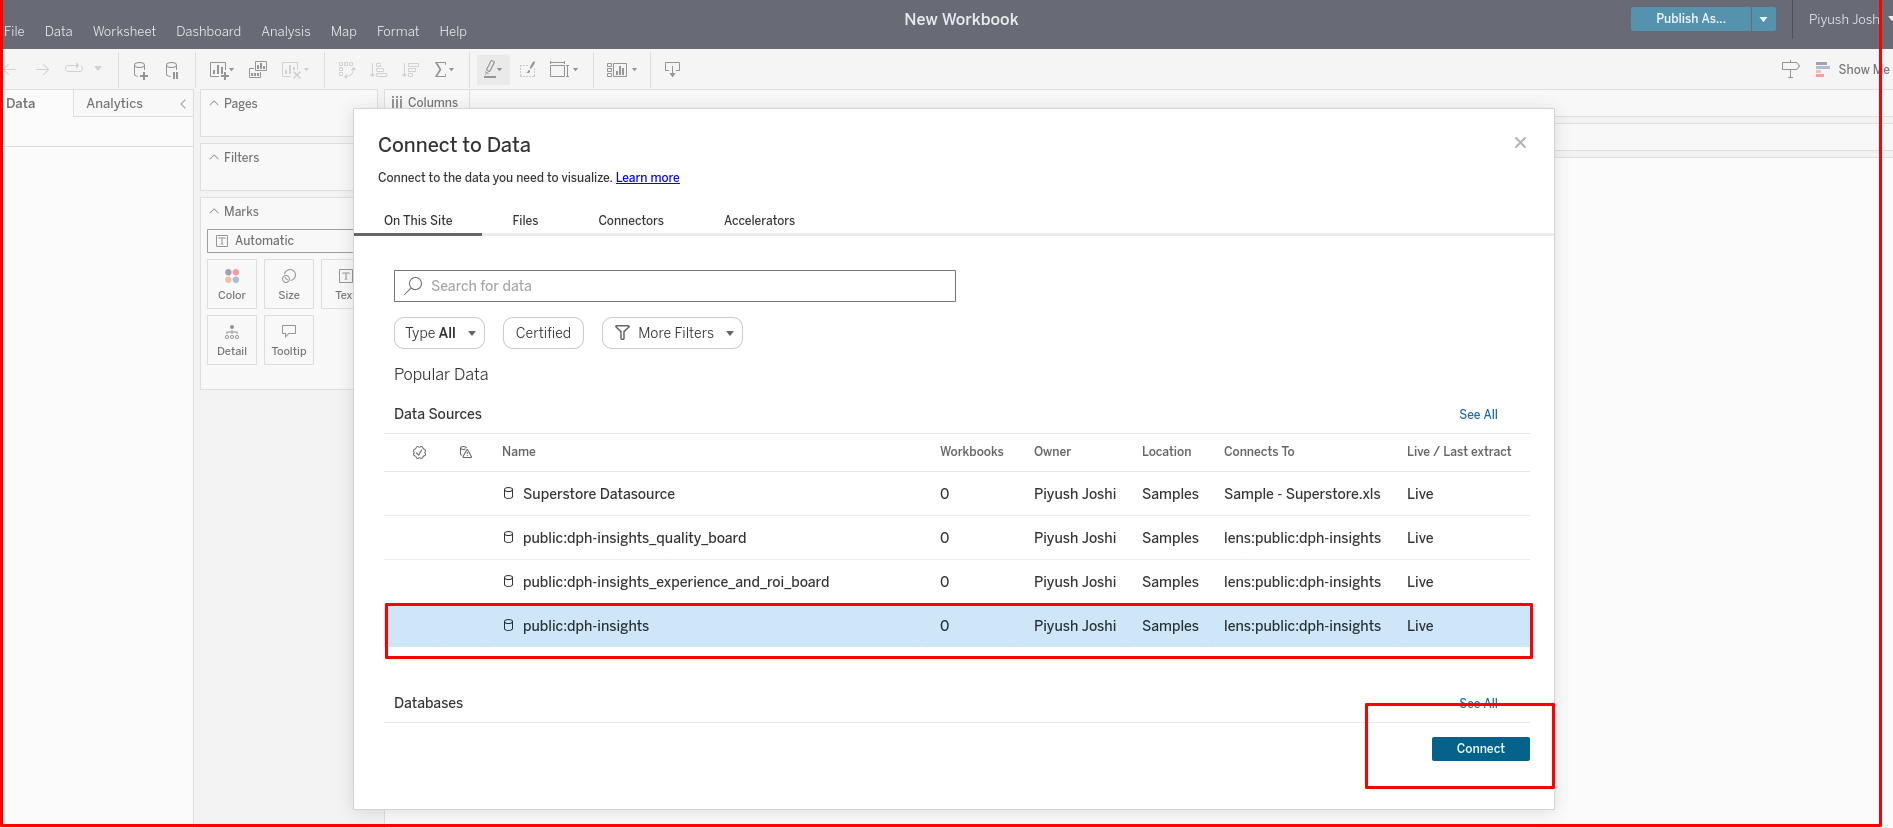
Task: Collapse the Pages shelf
Action: tap(214, 103)
